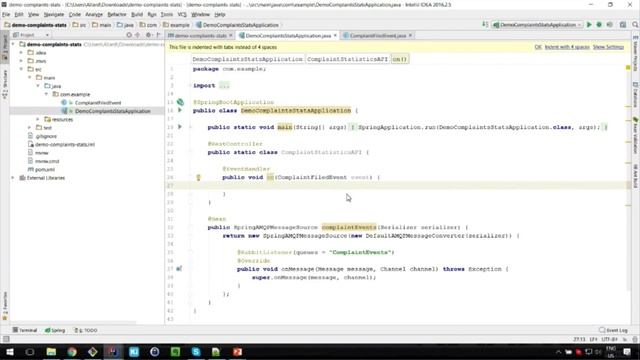640x360 pixels.
Task: Click the Make Project build icon
Action: coord(485,25)
